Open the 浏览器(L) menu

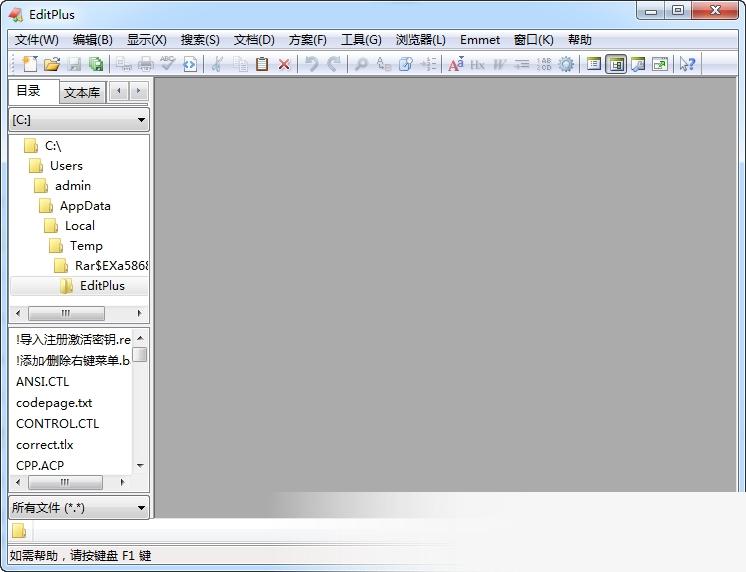(x=421, y=40)
